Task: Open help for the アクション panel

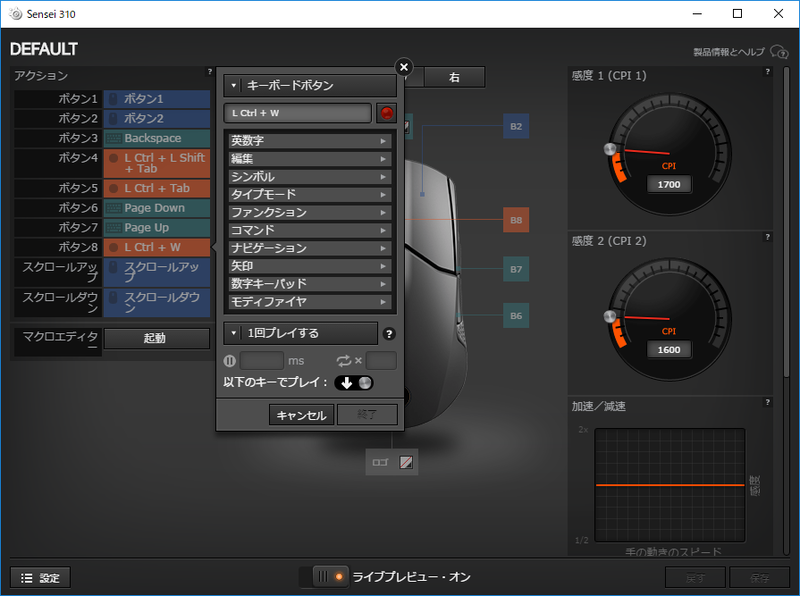Action: pos(210,72)
